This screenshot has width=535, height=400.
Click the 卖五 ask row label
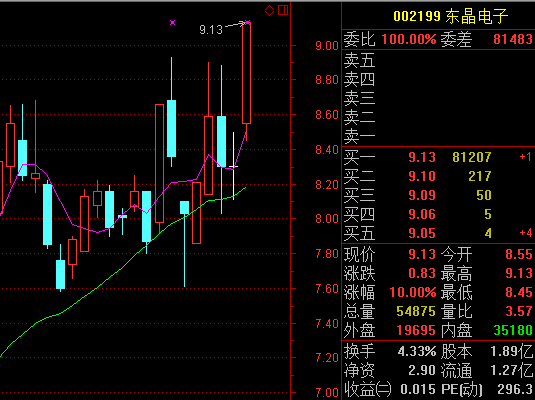[x=359, y=60]
